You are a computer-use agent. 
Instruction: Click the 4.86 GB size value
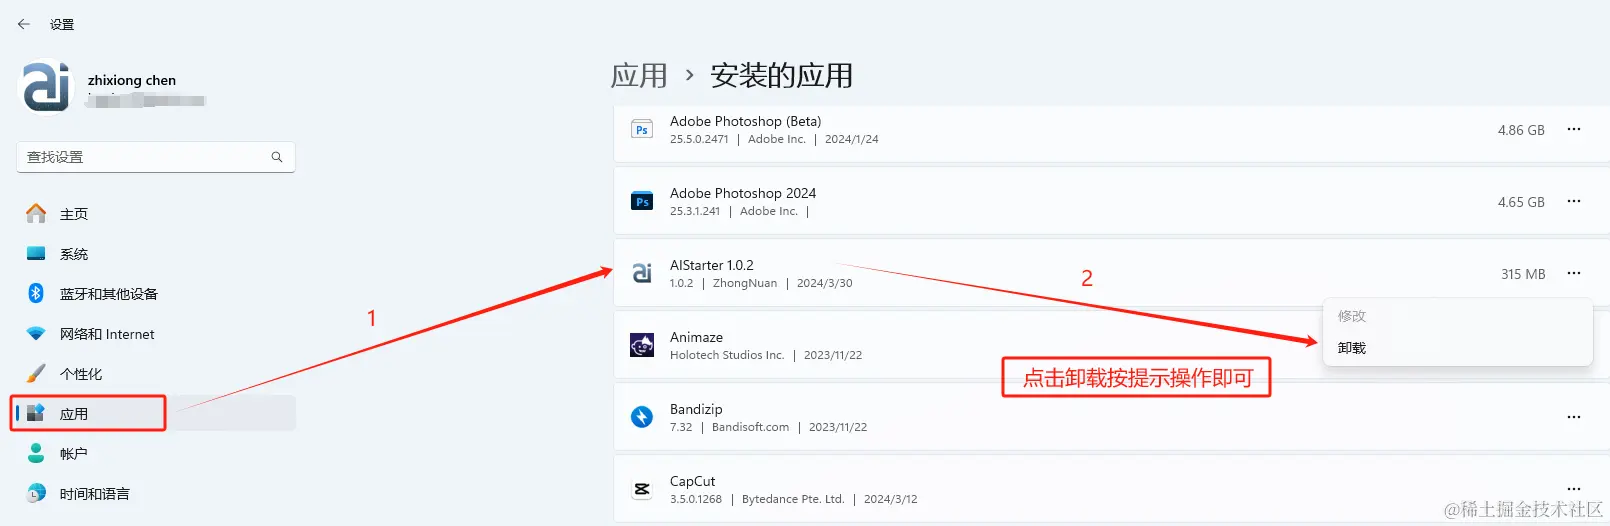point(1521,130)
